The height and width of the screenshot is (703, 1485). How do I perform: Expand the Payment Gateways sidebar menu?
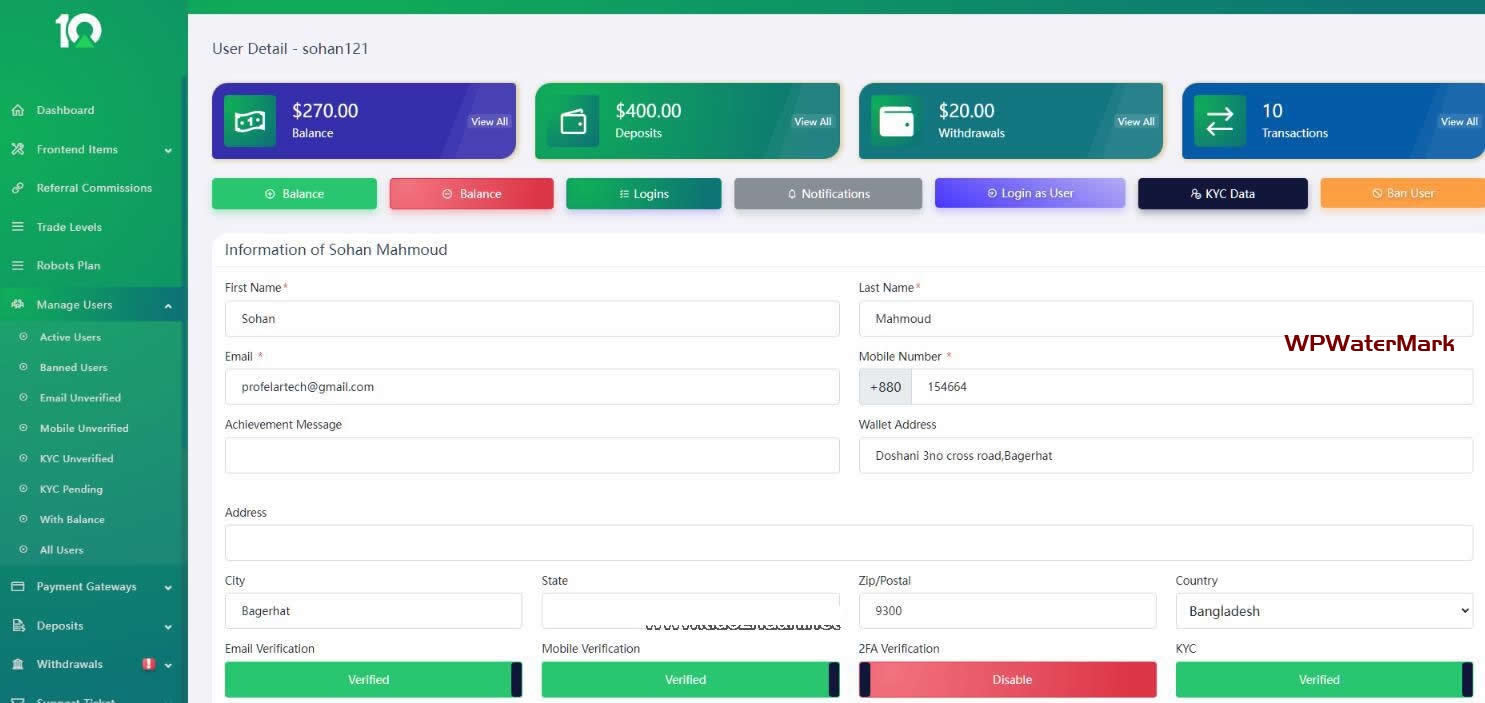92,587
